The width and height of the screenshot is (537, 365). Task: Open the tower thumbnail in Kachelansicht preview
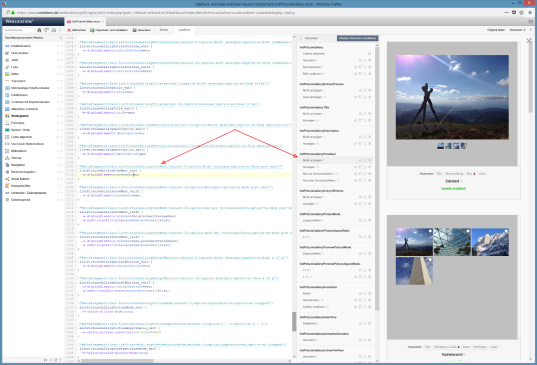pos(414,271)
